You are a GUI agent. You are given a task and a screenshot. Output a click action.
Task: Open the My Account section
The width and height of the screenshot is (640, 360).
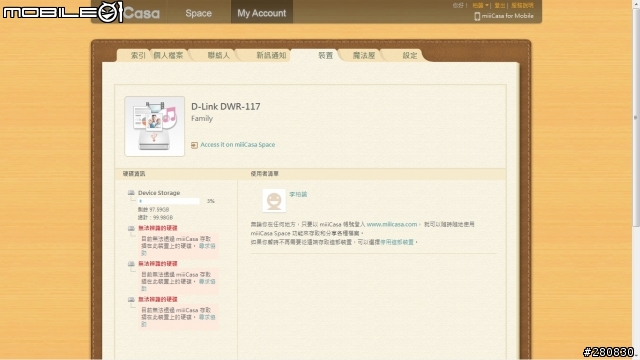[x=262, y=13]
